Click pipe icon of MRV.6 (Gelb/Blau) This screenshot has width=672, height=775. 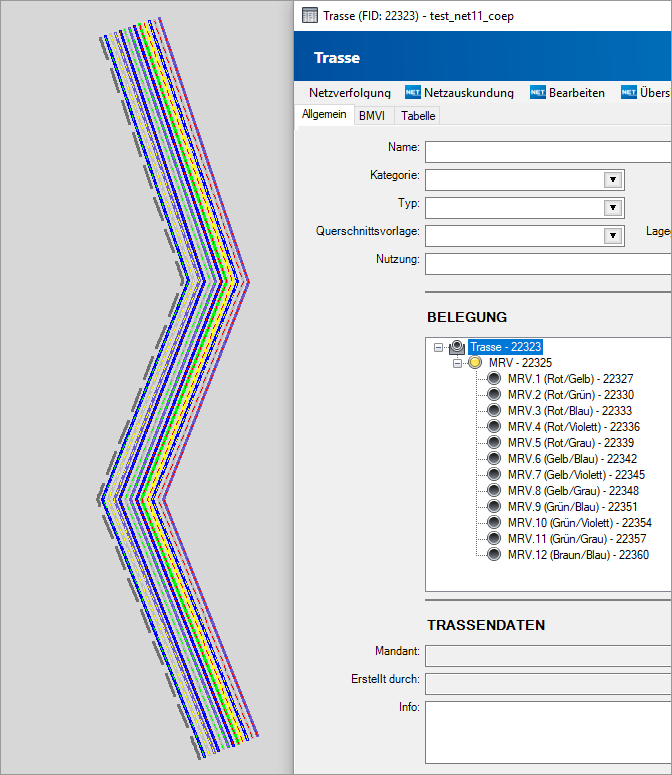pos(494,458)
